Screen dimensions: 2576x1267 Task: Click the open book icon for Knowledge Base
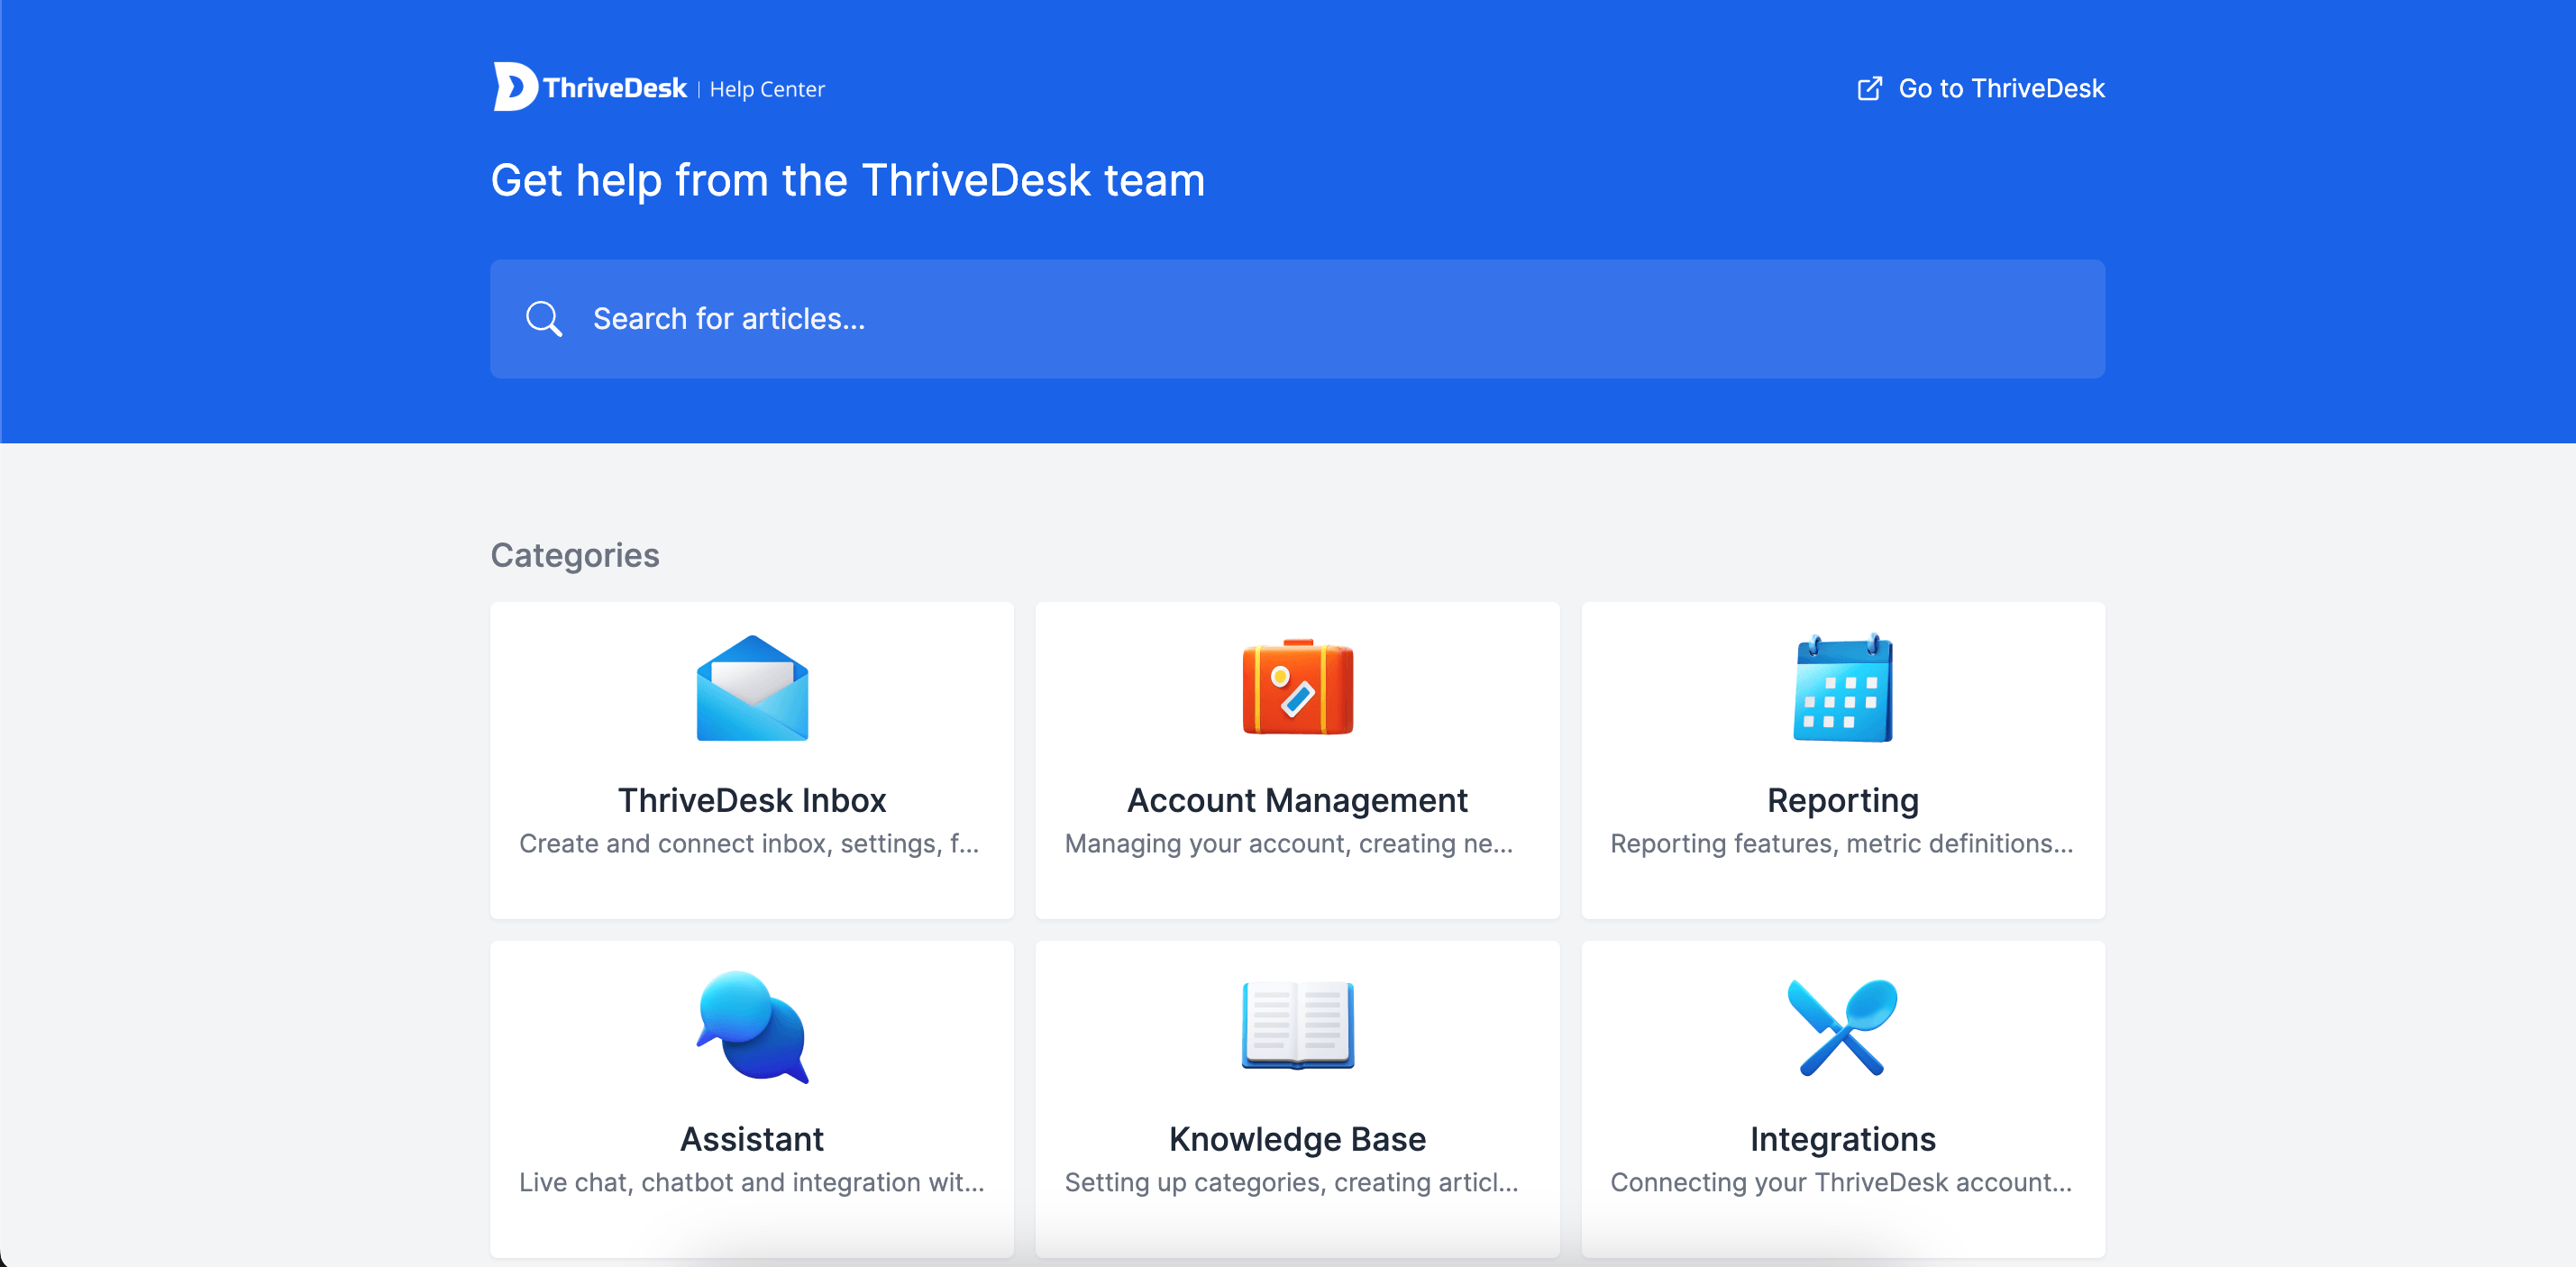(x=1297, y=1025)
